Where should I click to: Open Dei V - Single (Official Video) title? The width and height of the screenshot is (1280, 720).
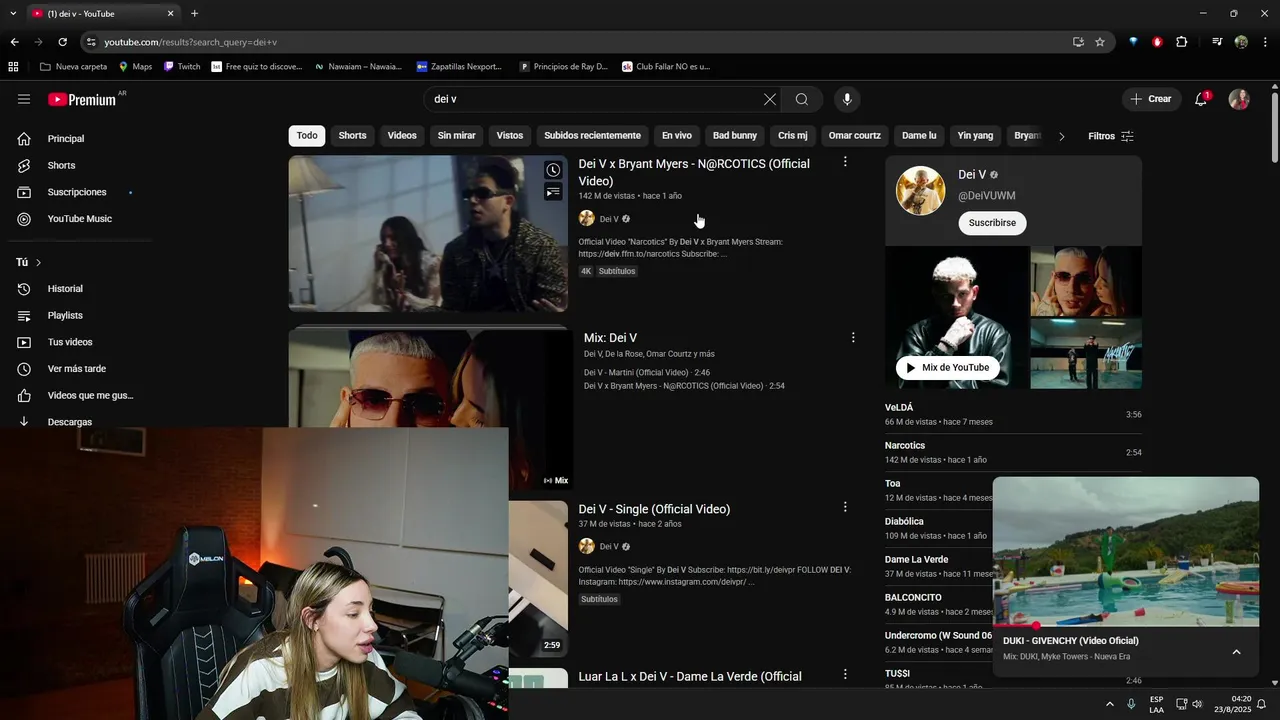654,509
